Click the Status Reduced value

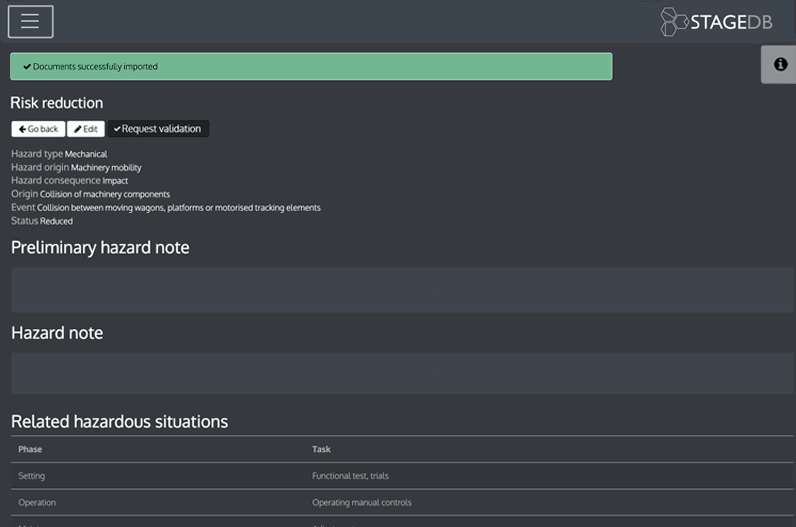[x=56, y=221]
